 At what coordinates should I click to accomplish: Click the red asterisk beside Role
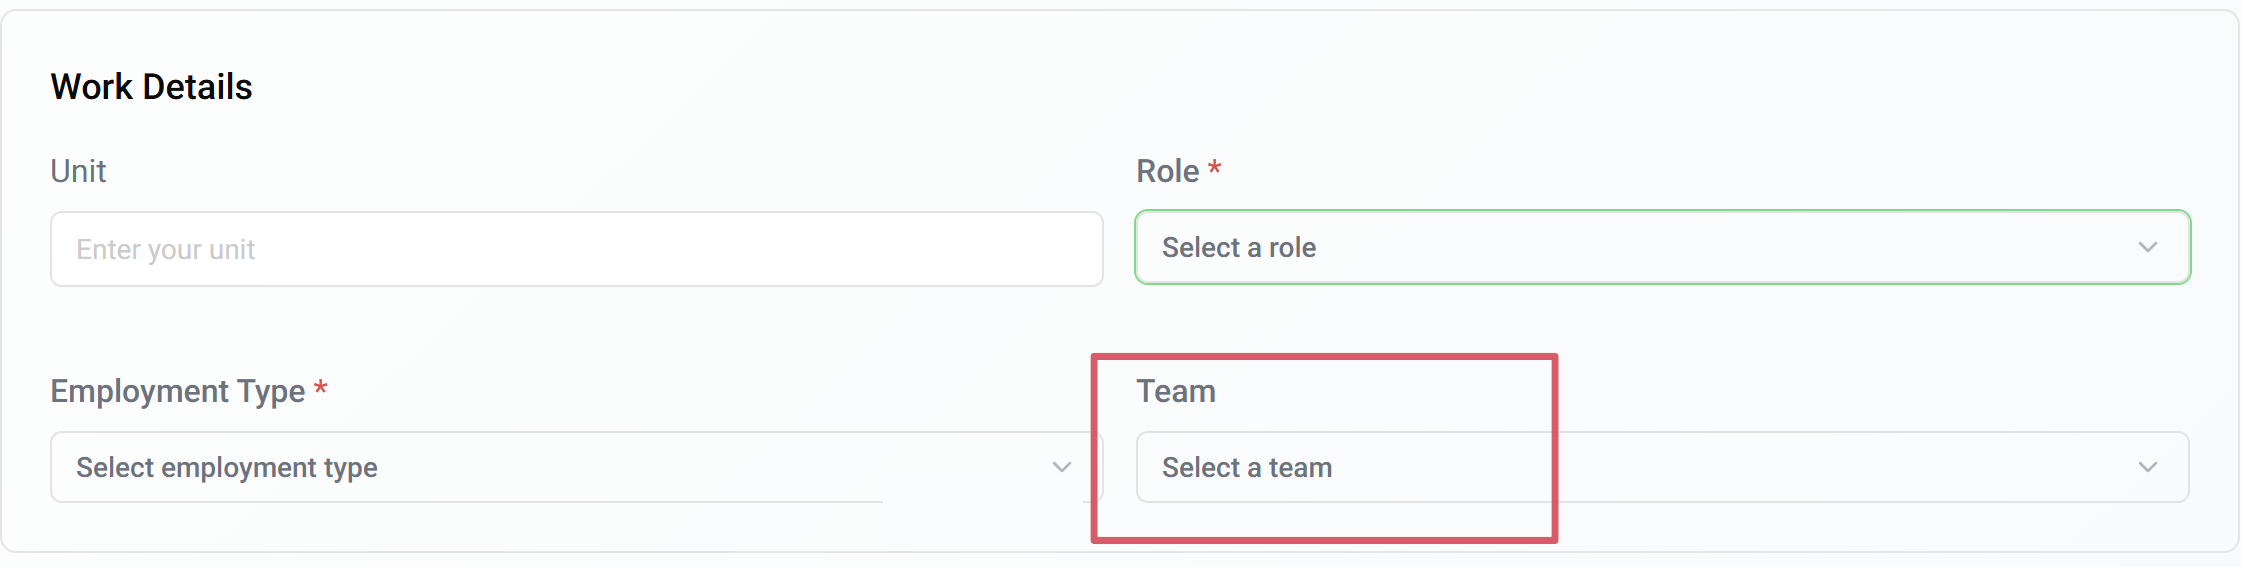[x=1214, y=169]
